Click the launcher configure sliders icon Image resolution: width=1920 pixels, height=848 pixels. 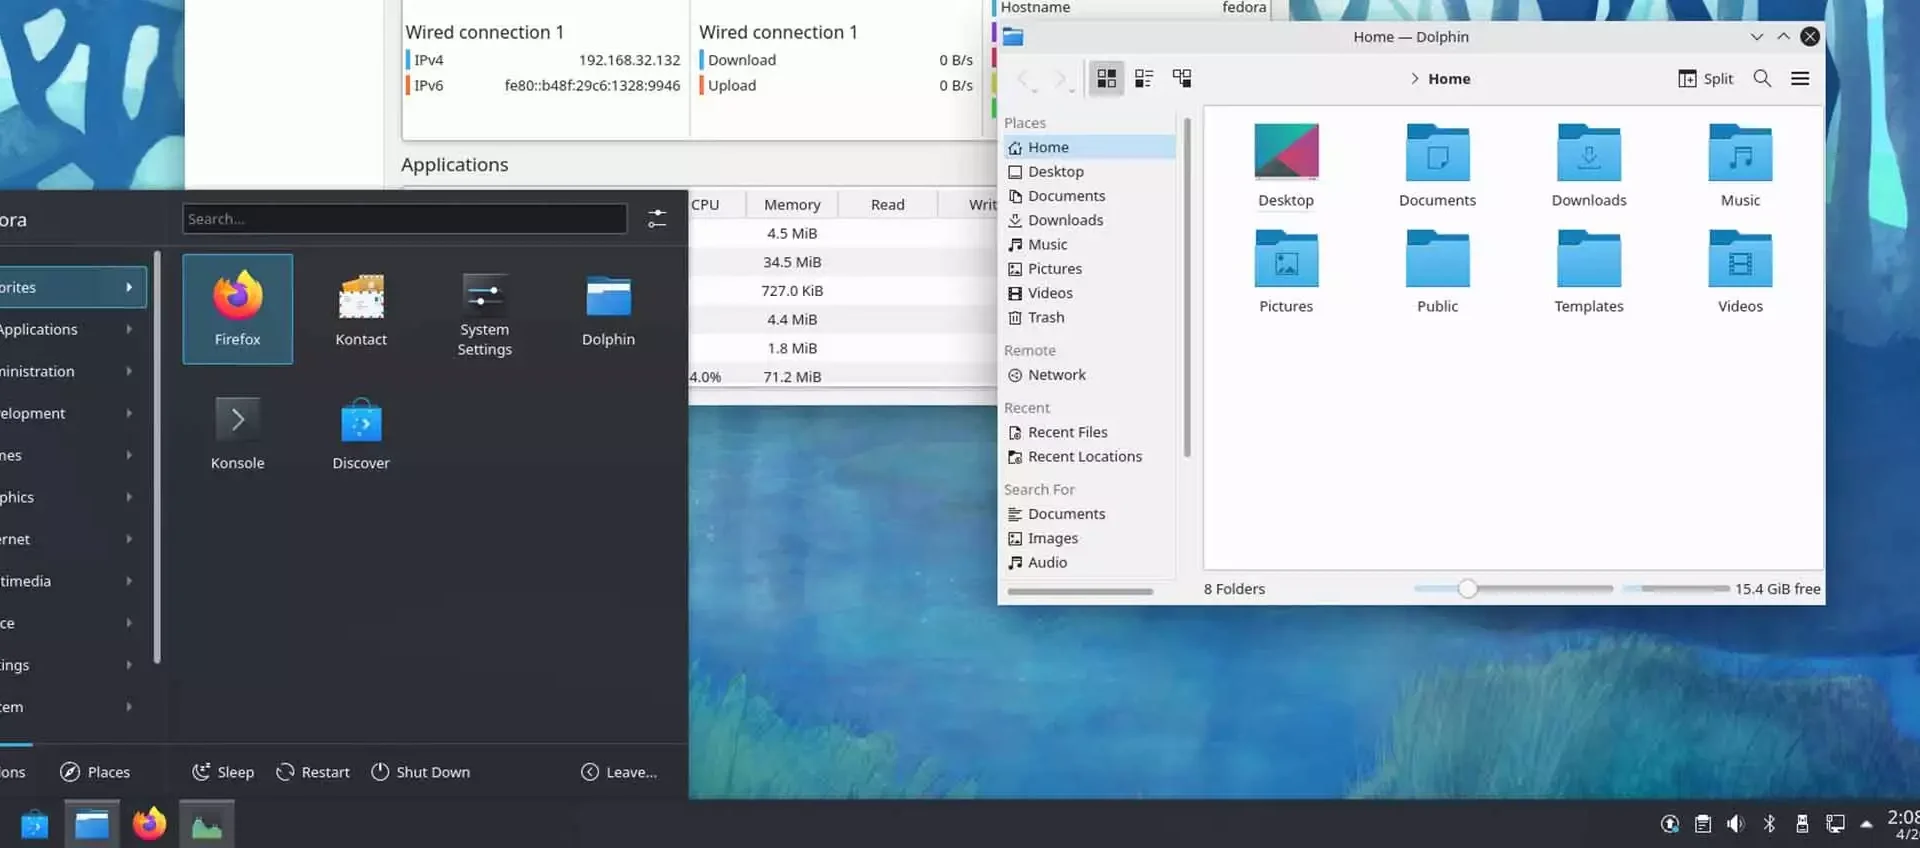click(x=657, y=219)
